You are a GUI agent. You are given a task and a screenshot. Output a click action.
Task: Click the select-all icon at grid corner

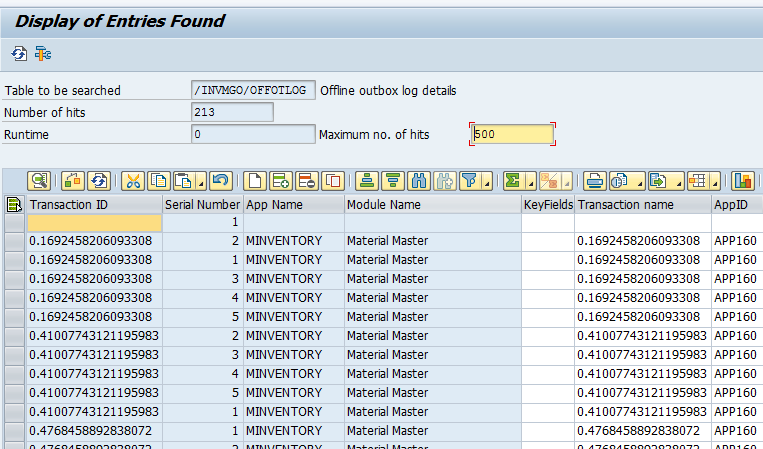[x=14, y=205]
